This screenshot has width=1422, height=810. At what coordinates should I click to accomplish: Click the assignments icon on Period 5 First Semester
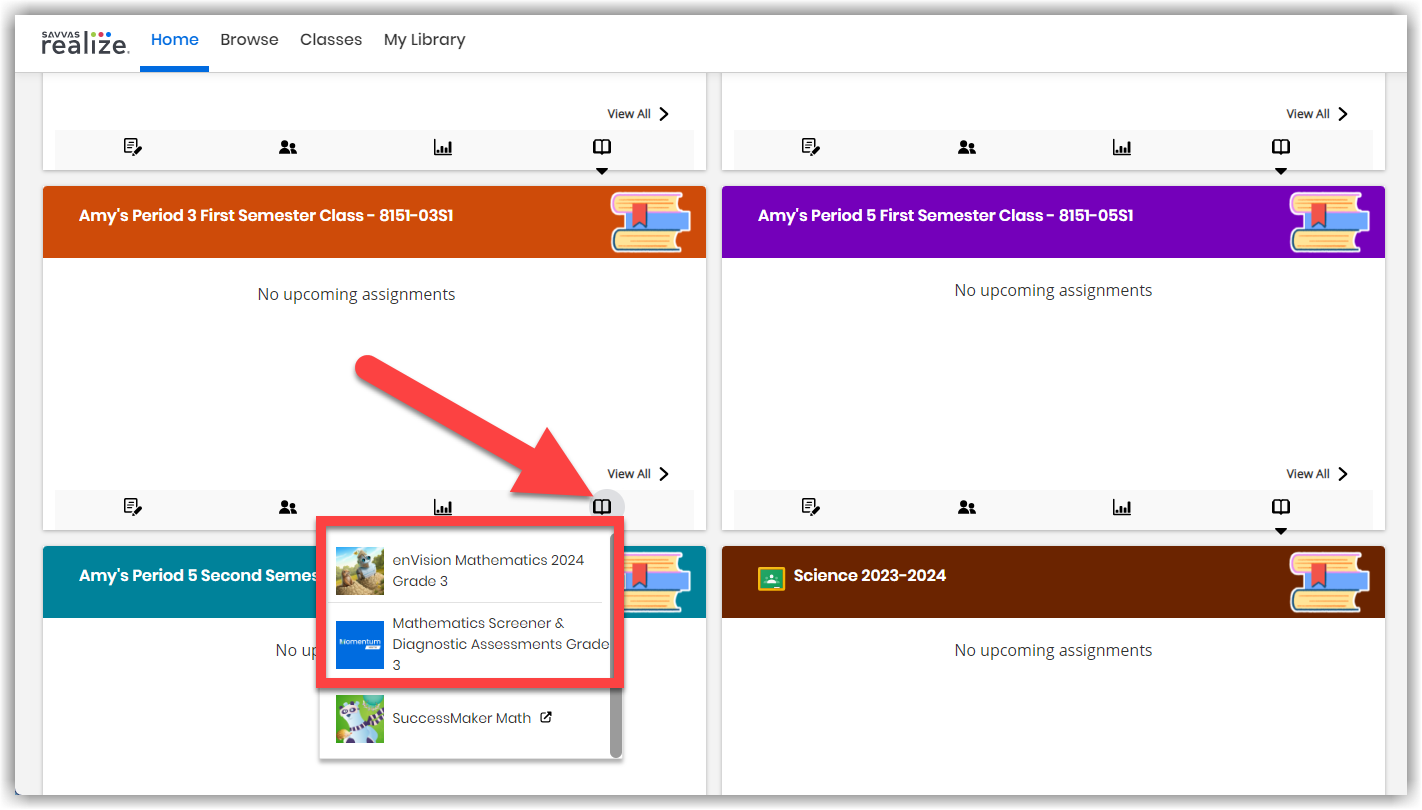coord(811,507)
